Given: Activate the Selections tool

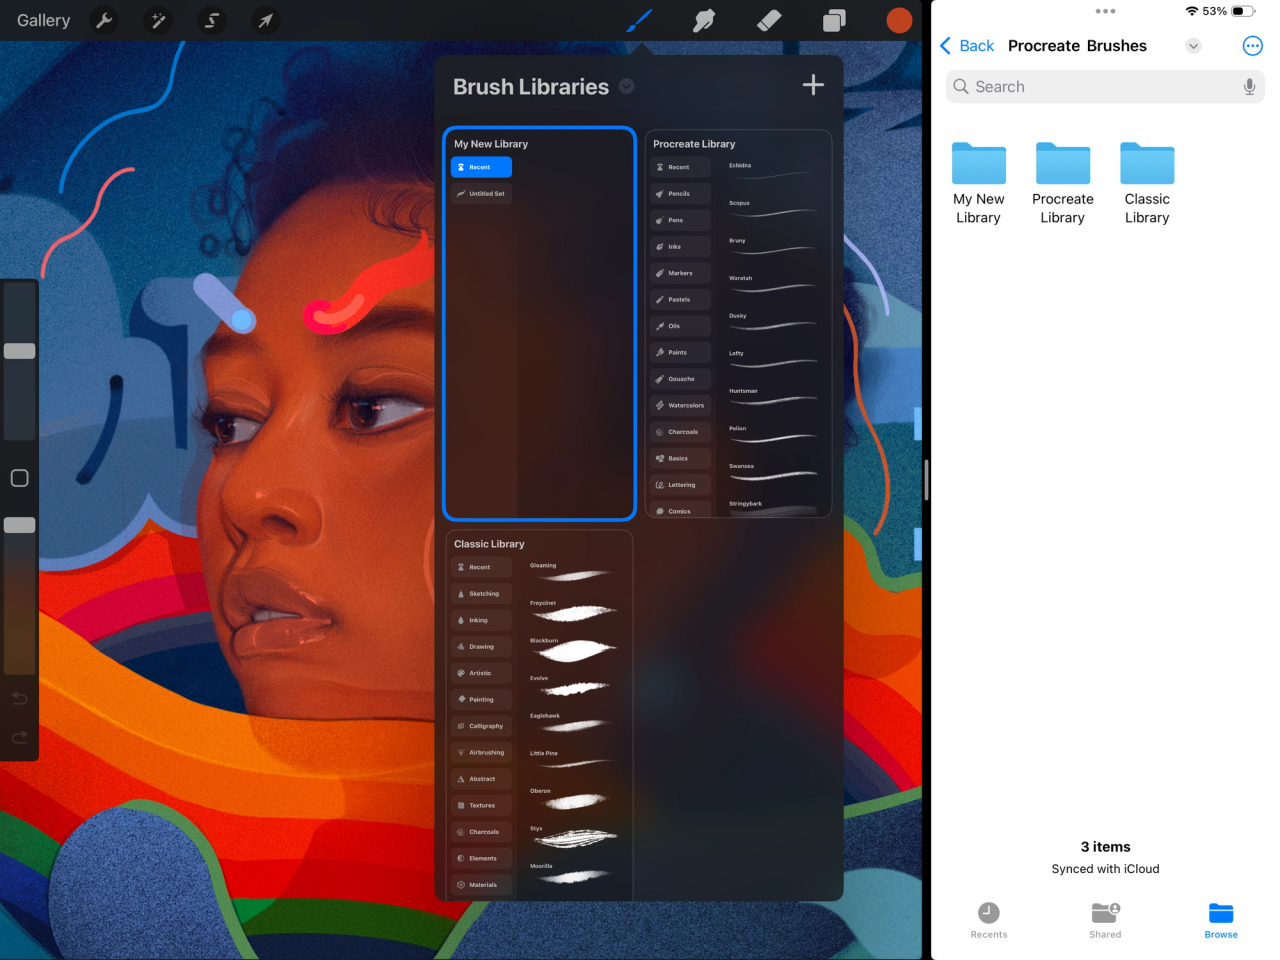Looking at the screenshot, I should tap(210, 20).
